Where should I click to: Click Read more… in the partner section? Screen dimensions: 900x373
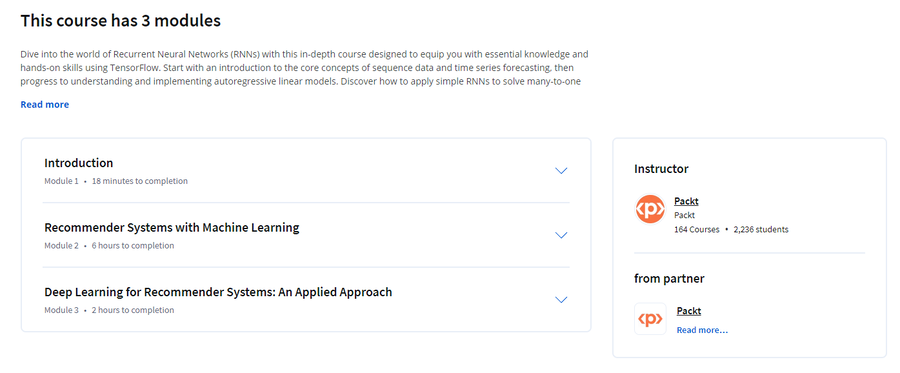point(702,330)
